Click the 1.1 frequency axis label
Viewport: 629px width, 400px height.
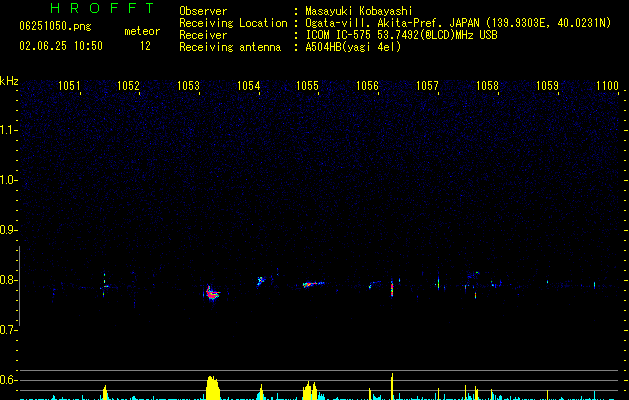pyautogui.click(x=8, y=130)
